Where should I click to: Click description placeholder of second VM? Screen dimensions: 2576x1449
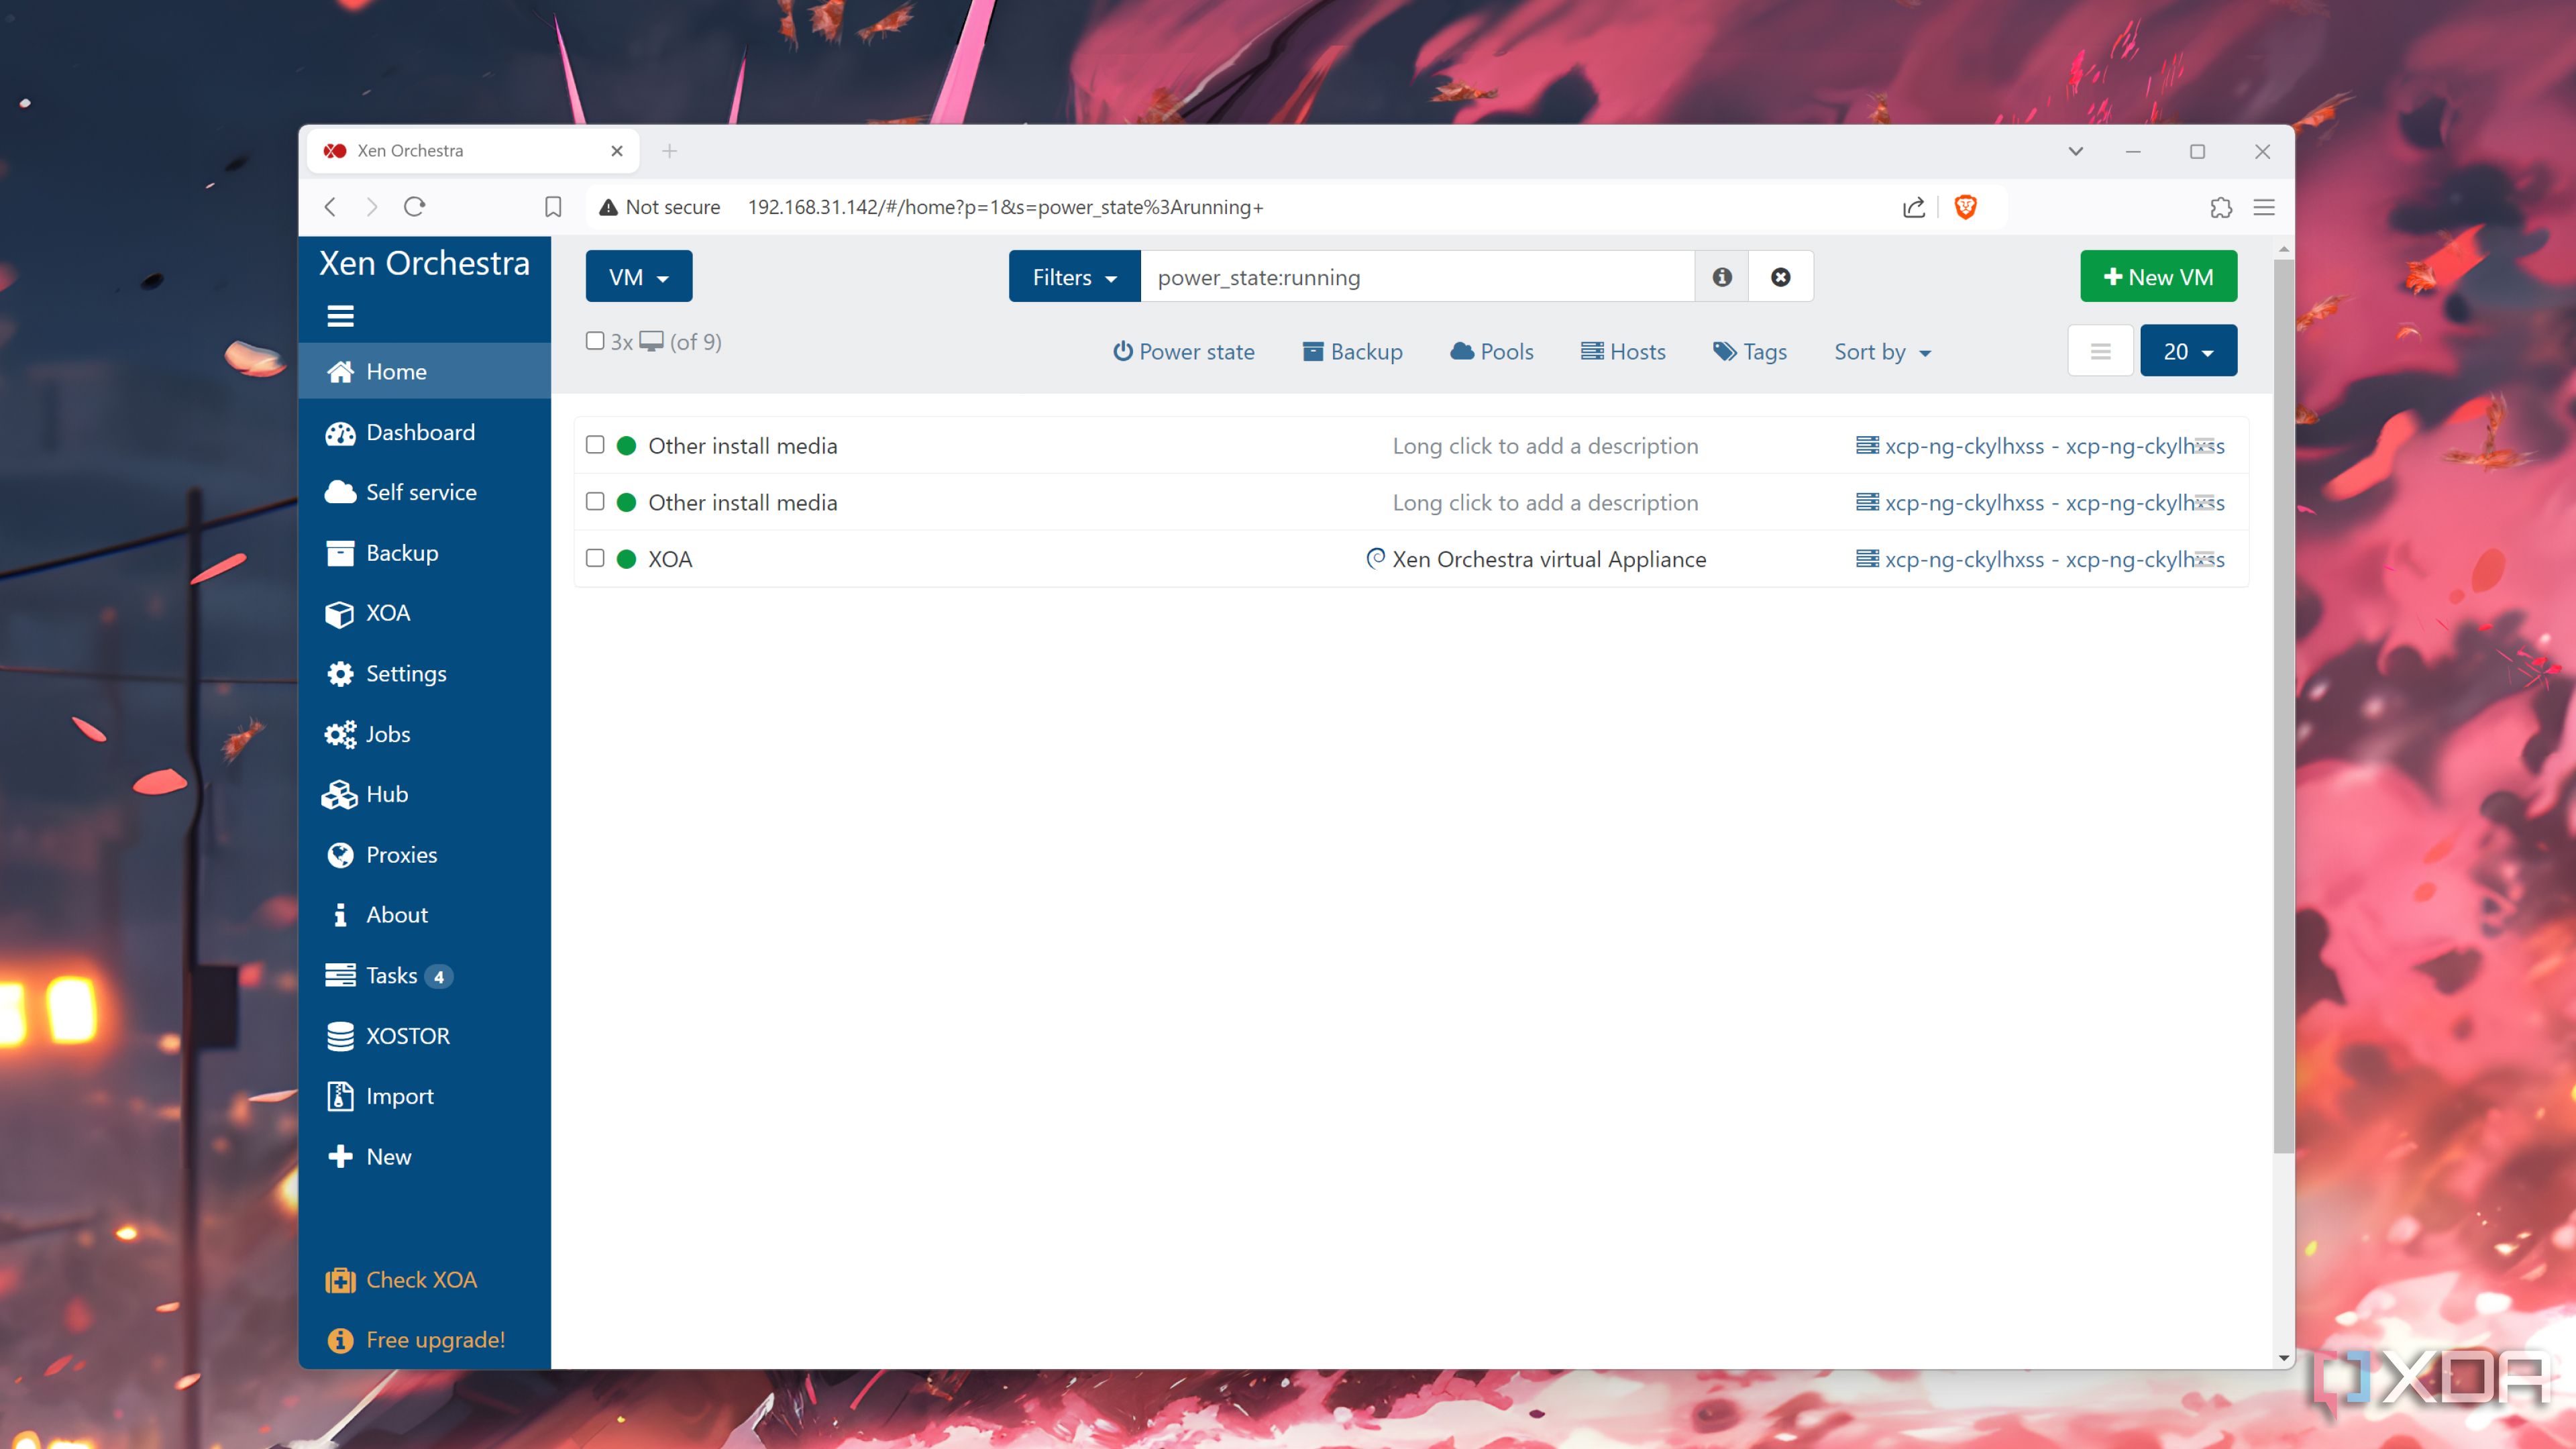point(1545,502)
